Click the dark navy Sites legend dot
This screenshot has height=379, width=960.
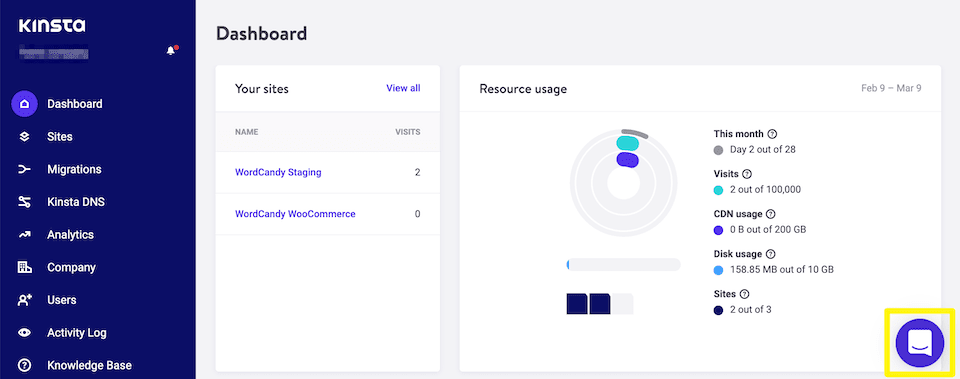(x=719, y=310)
